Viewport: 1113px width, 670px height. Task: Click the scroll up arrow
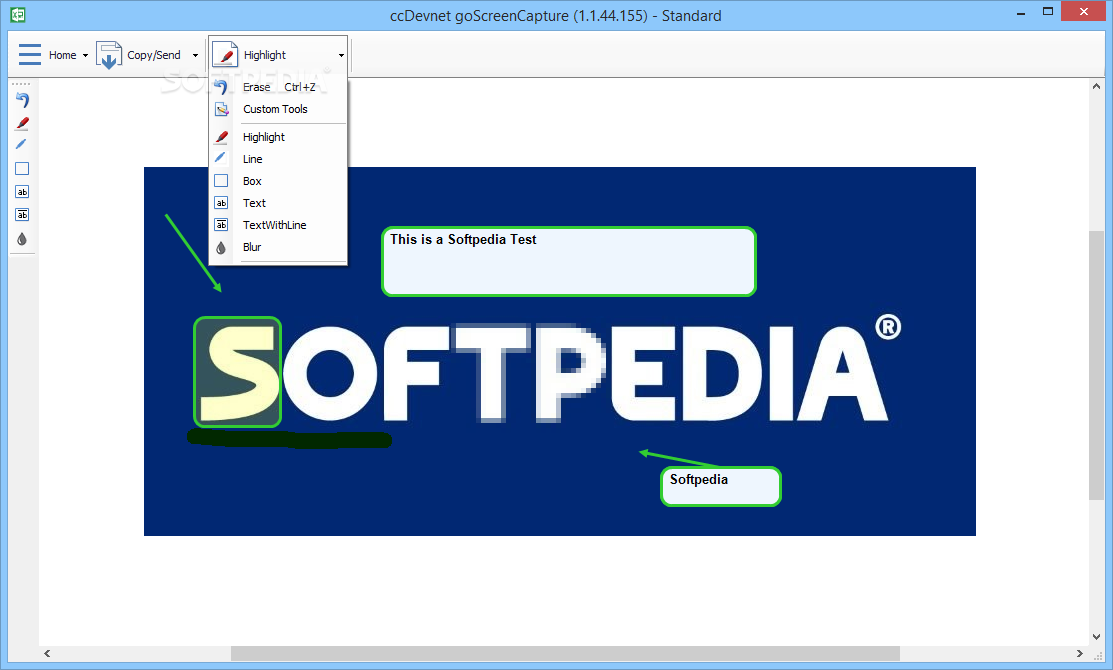coord(1097,86)
